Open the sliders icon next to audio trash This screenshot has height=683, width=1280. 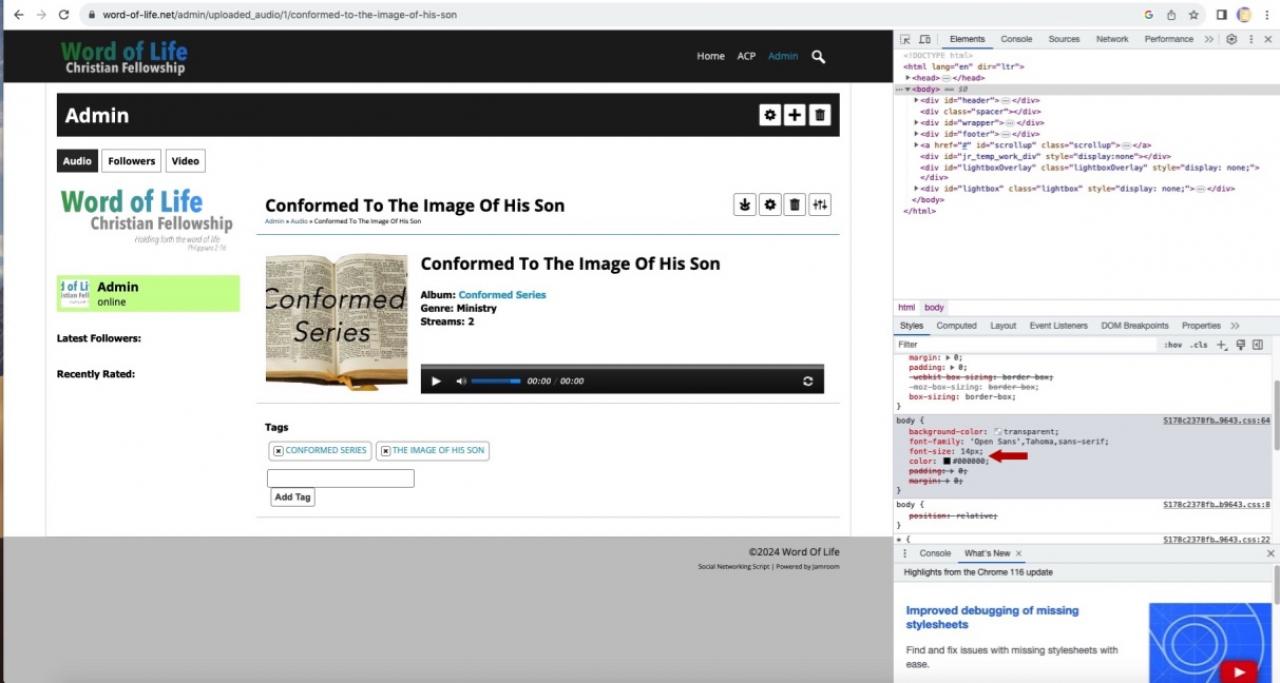point(820,205)
